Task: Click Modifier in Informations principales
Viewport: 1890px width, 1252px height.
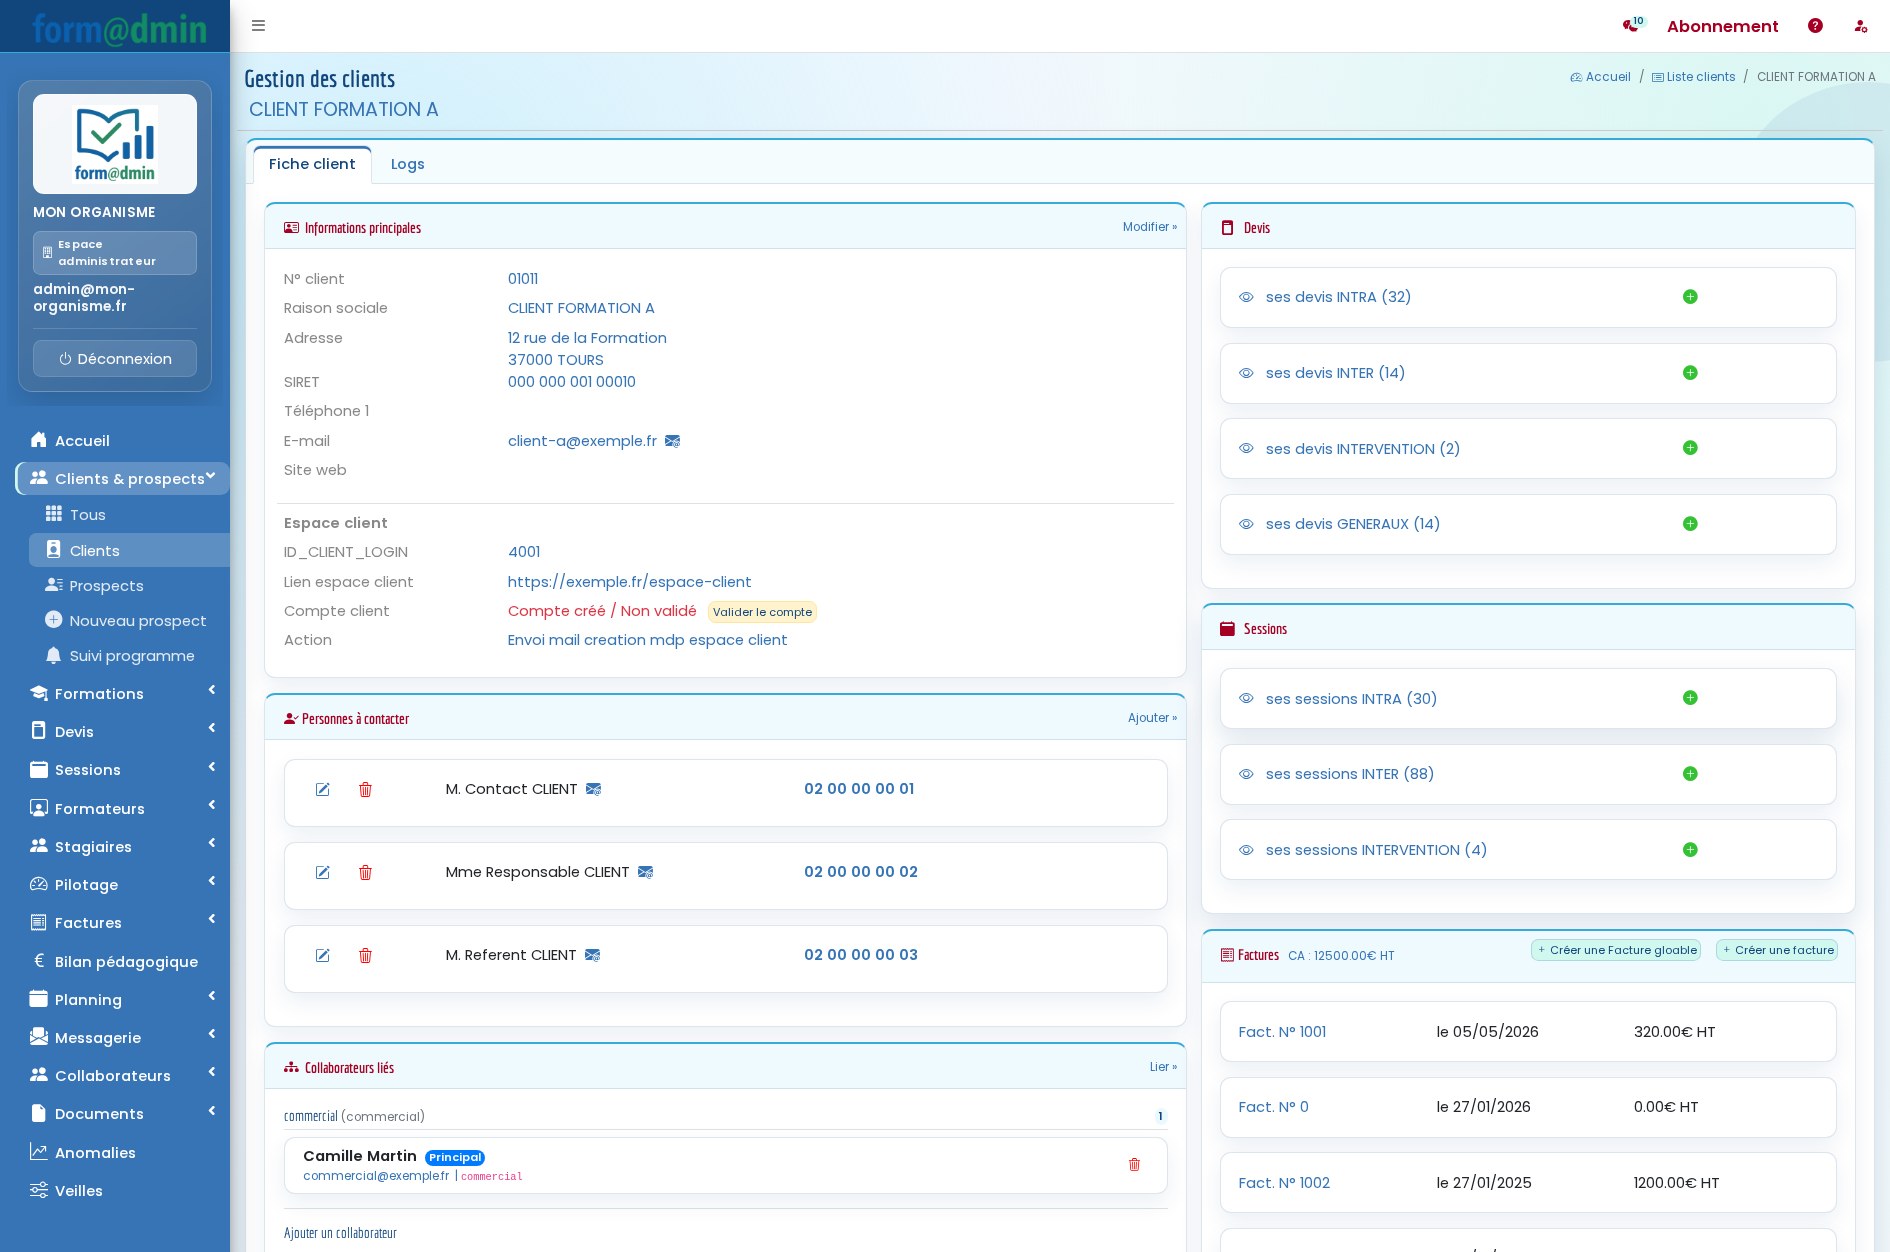Action: point(1150,227)
